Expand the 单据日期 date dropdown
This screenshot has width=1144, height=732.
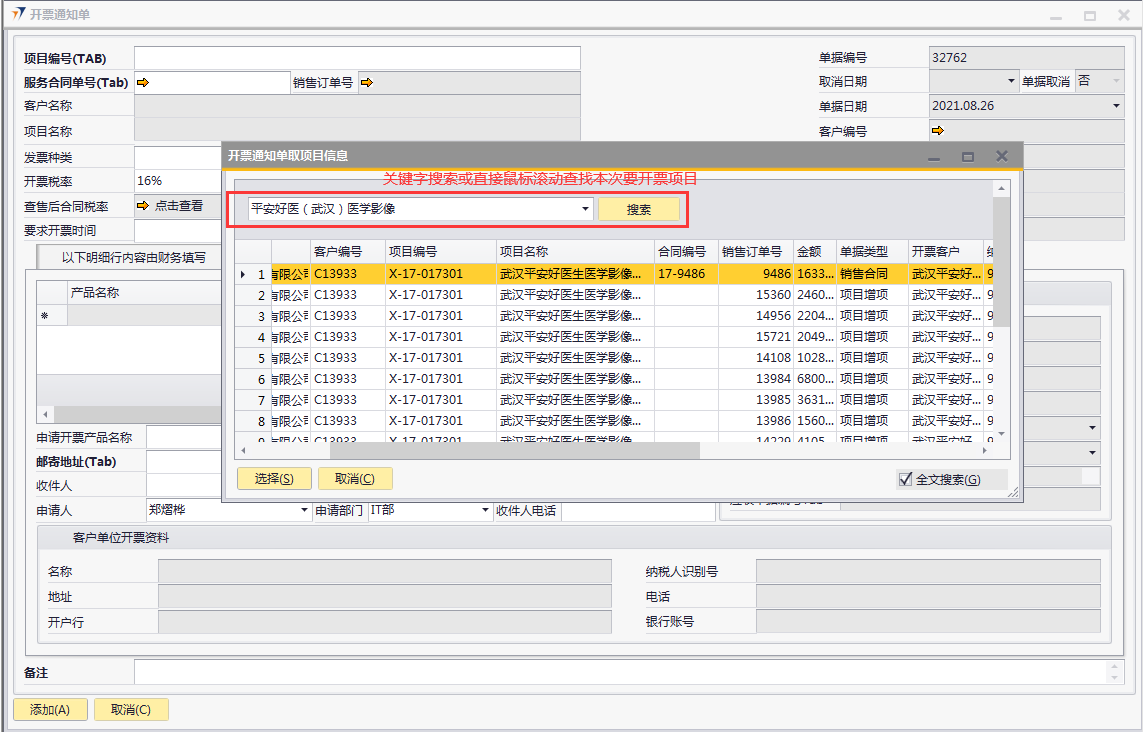point(1116,106)
